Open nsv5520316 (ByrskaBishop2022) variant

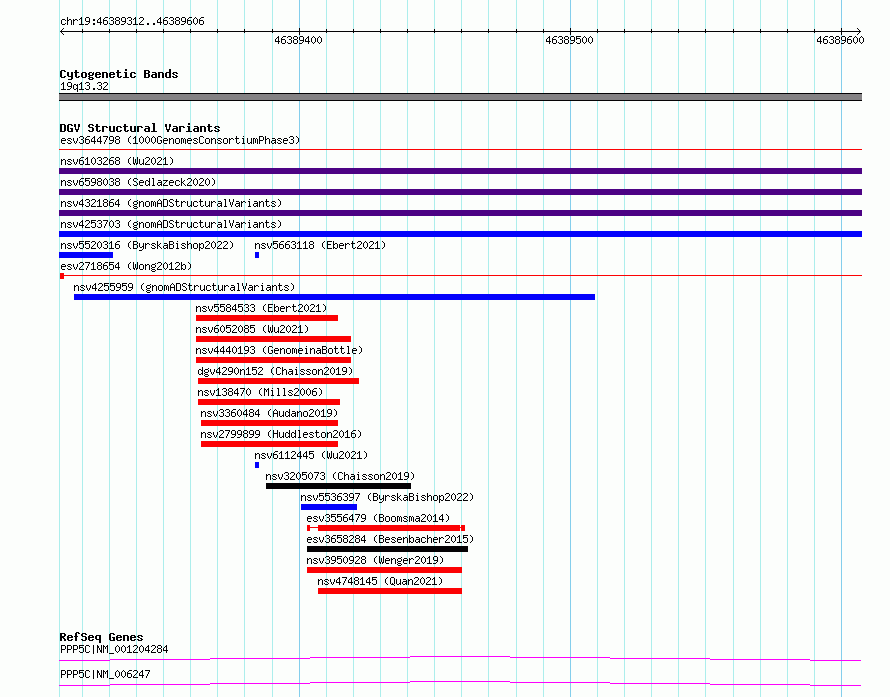point(147,245)
